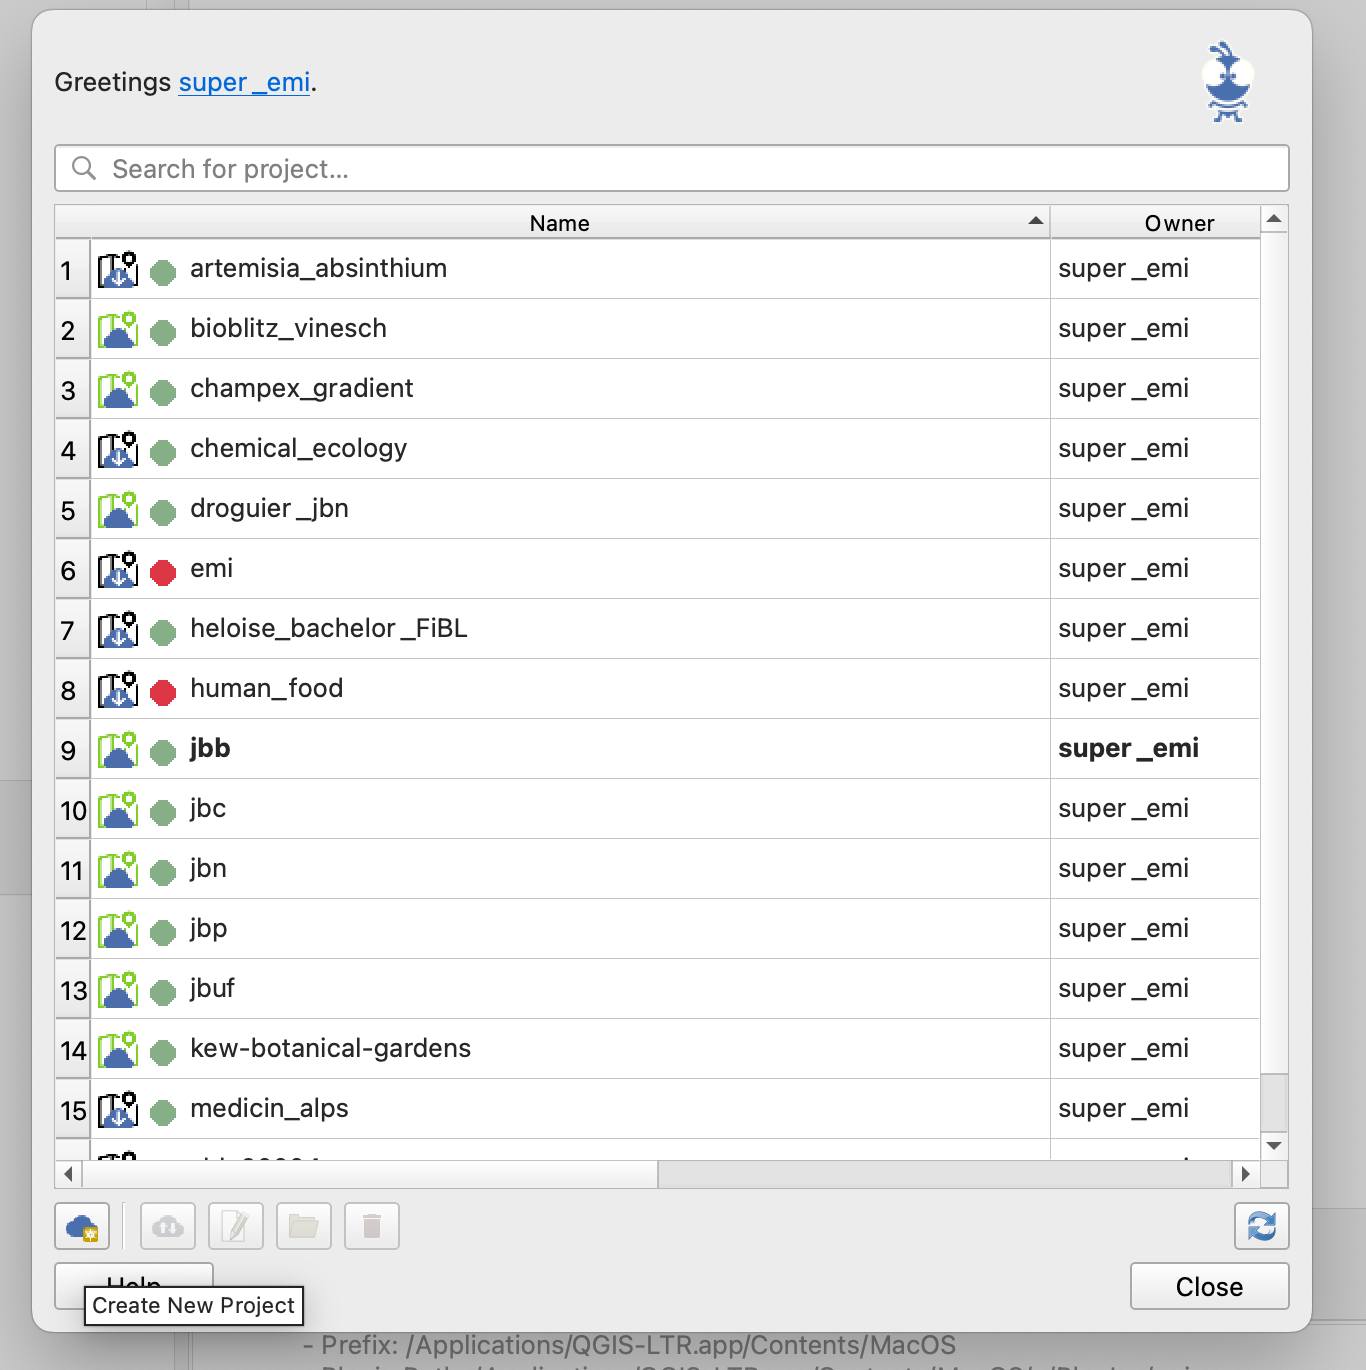Click the green status dot beside kew-botanical-gardens
The image size is (1366, 1370).
[163, 1052]
